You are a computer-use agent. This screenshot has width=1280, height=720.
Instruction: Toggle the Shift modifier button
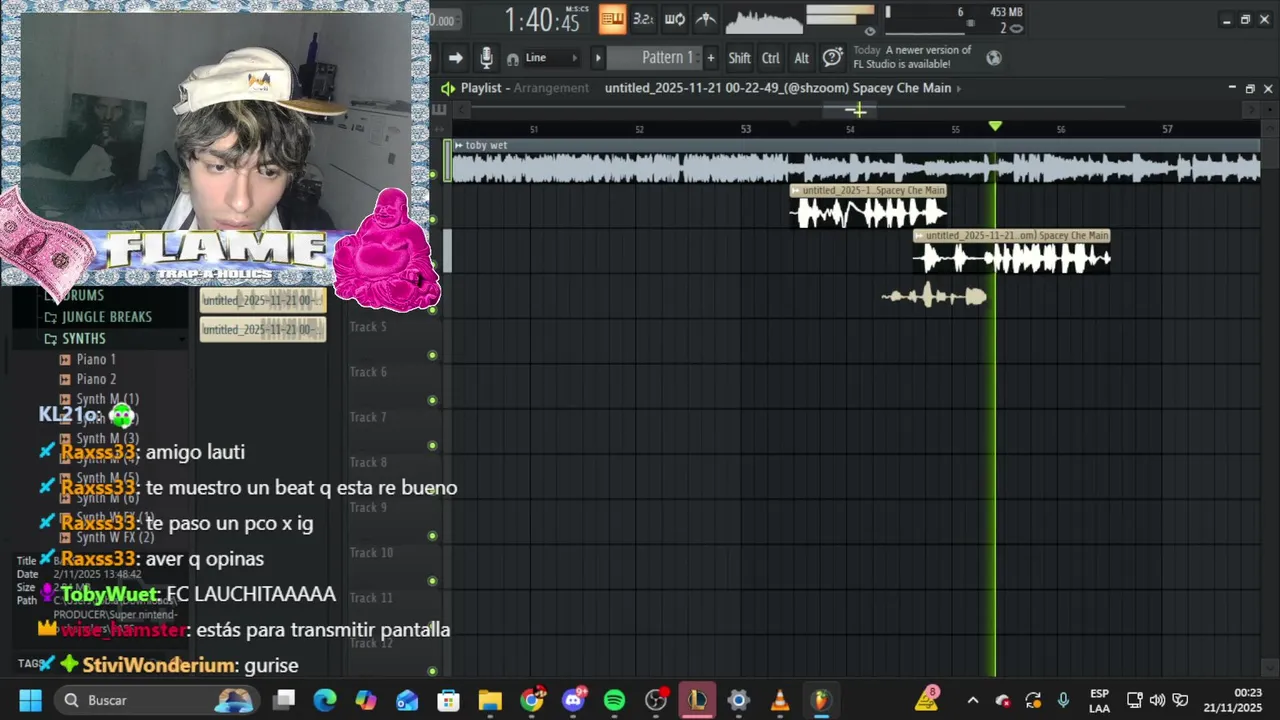click(x=739, y=58)
